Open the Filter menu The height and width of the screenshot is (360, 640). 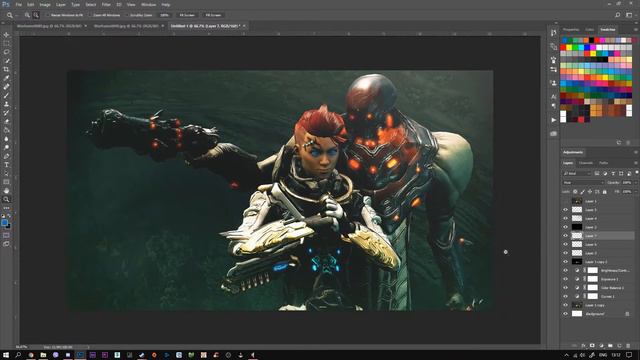(x=106, y=4)
